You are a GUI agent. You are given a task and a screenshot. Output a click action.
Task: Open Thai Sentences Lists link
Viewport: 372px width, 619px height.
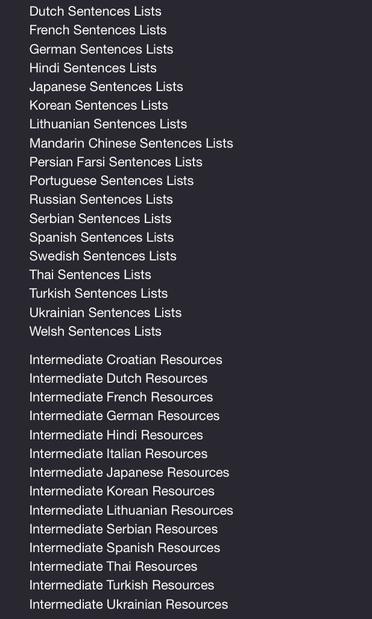(x=90, y=275)
